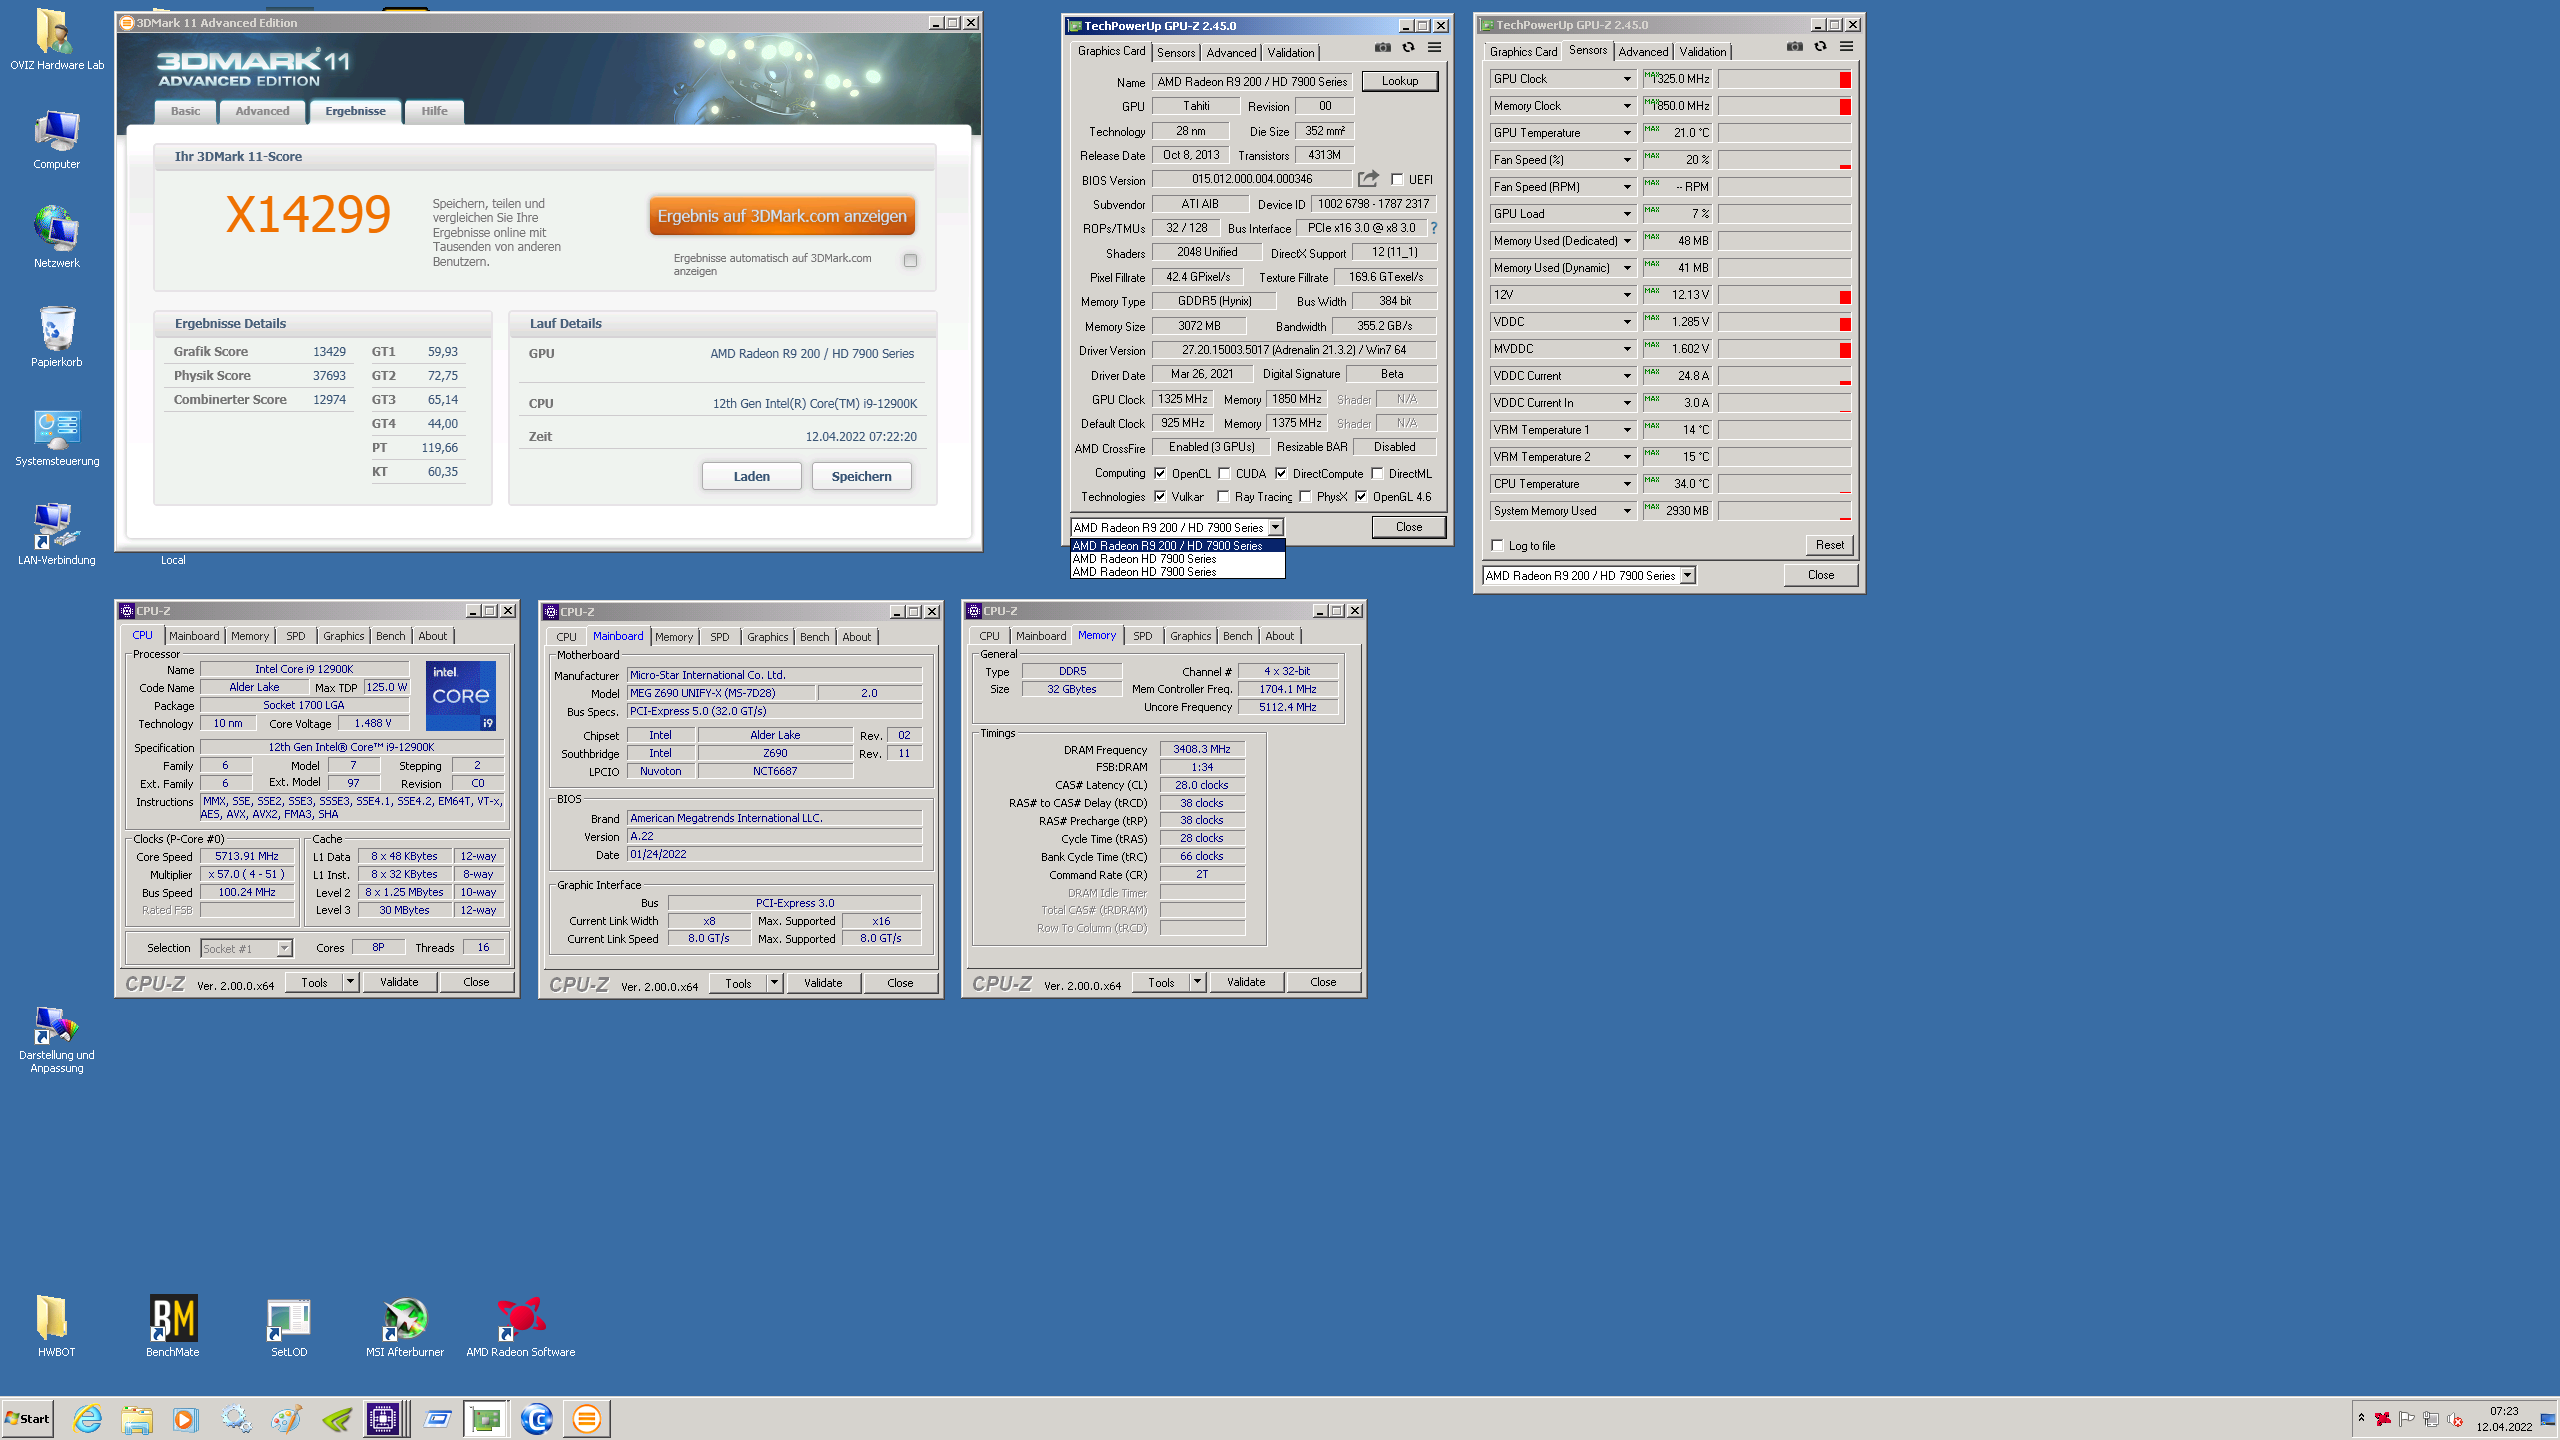This screenshot has height=1440, width=2560.
Task: Toggle the PhysX checkbox
Action: (1305, 497)
